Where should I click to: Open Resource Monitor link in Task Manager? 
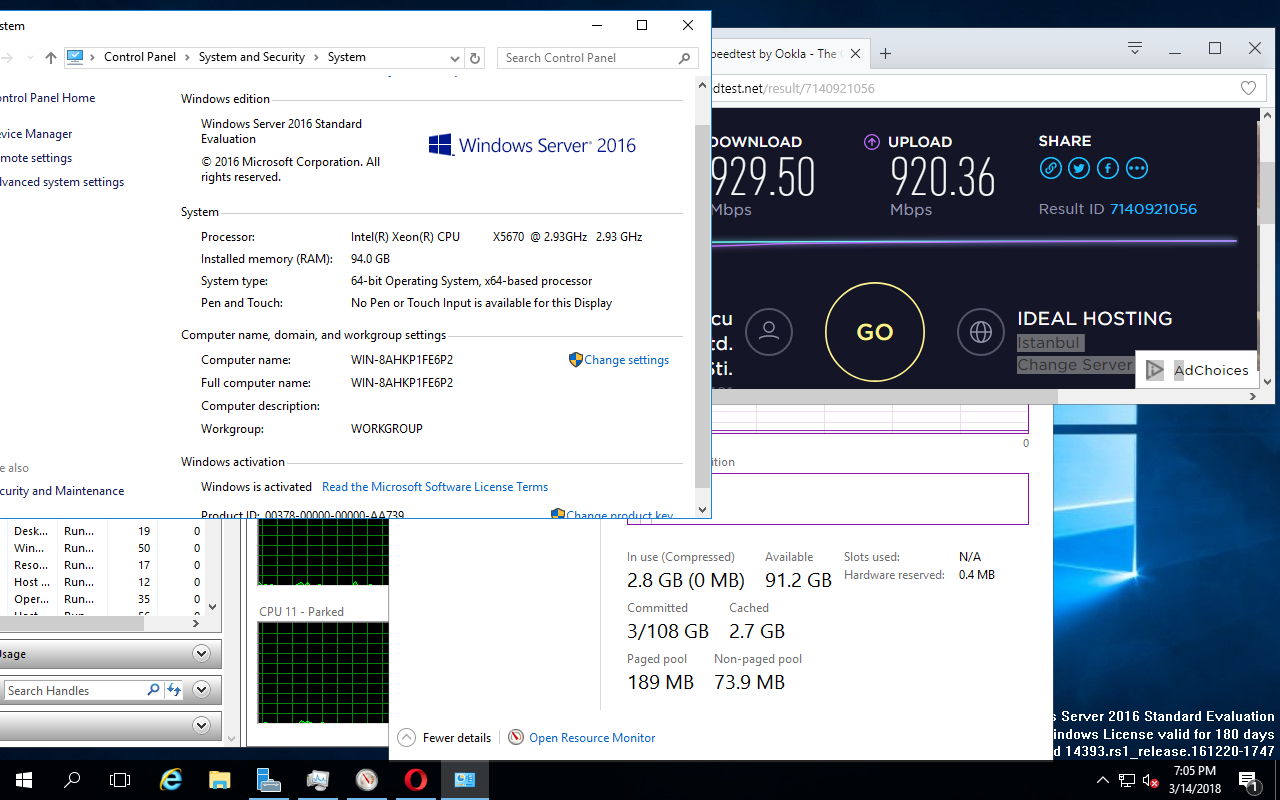click(592, 738)
